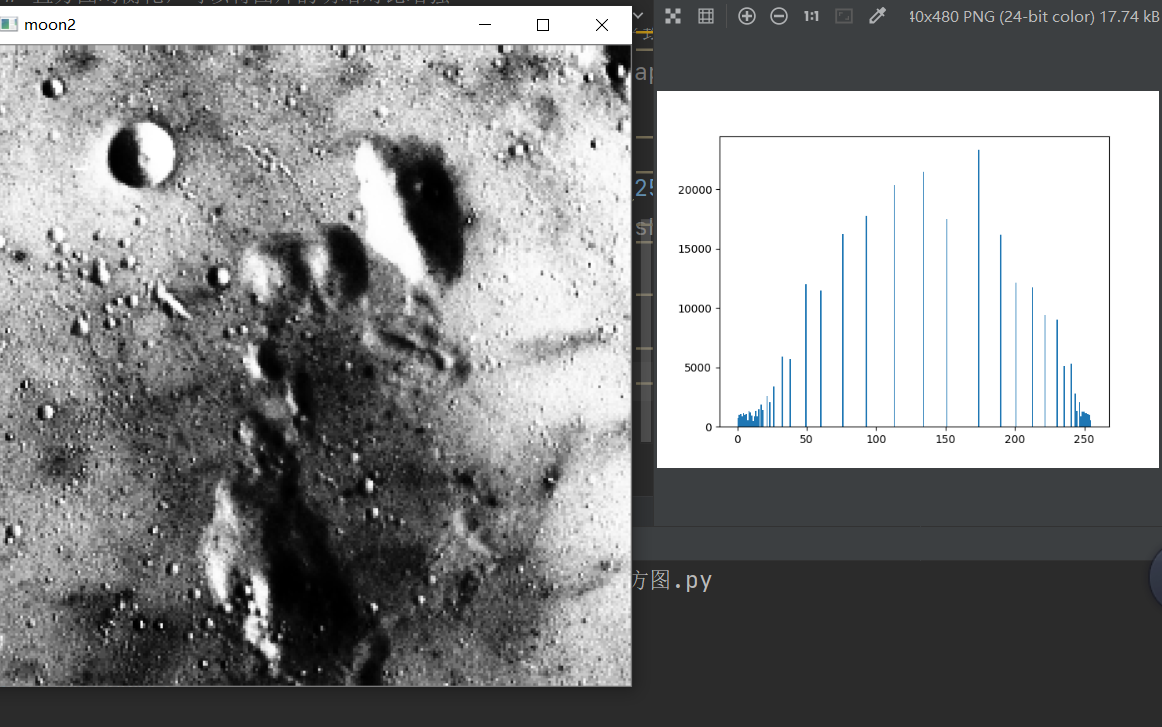Click the moon2 title bar text

pos(50,24)
